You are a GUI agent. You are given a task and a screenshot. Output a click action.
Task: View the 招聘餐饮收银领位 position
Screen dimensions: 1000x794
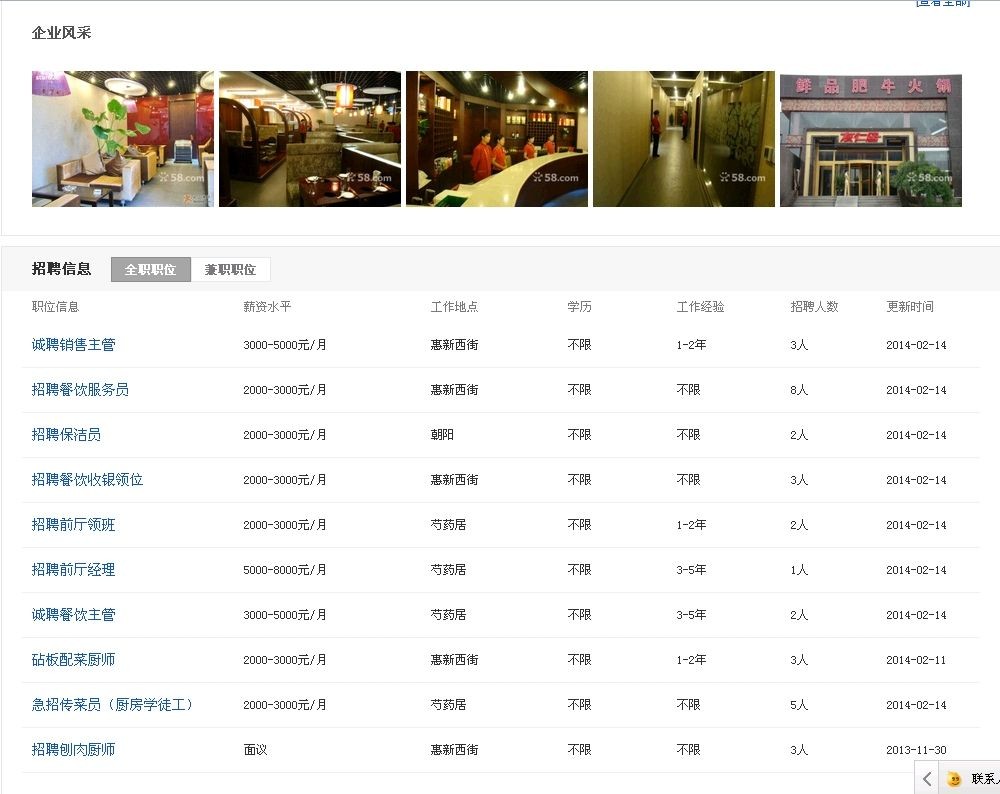point(87,480)
